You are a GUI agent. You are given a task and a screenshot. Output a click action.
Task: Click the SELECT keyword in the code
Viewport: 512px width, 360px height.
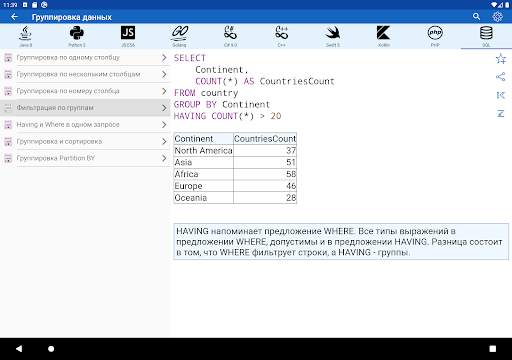pyautogui.click(x=190, y=58)
